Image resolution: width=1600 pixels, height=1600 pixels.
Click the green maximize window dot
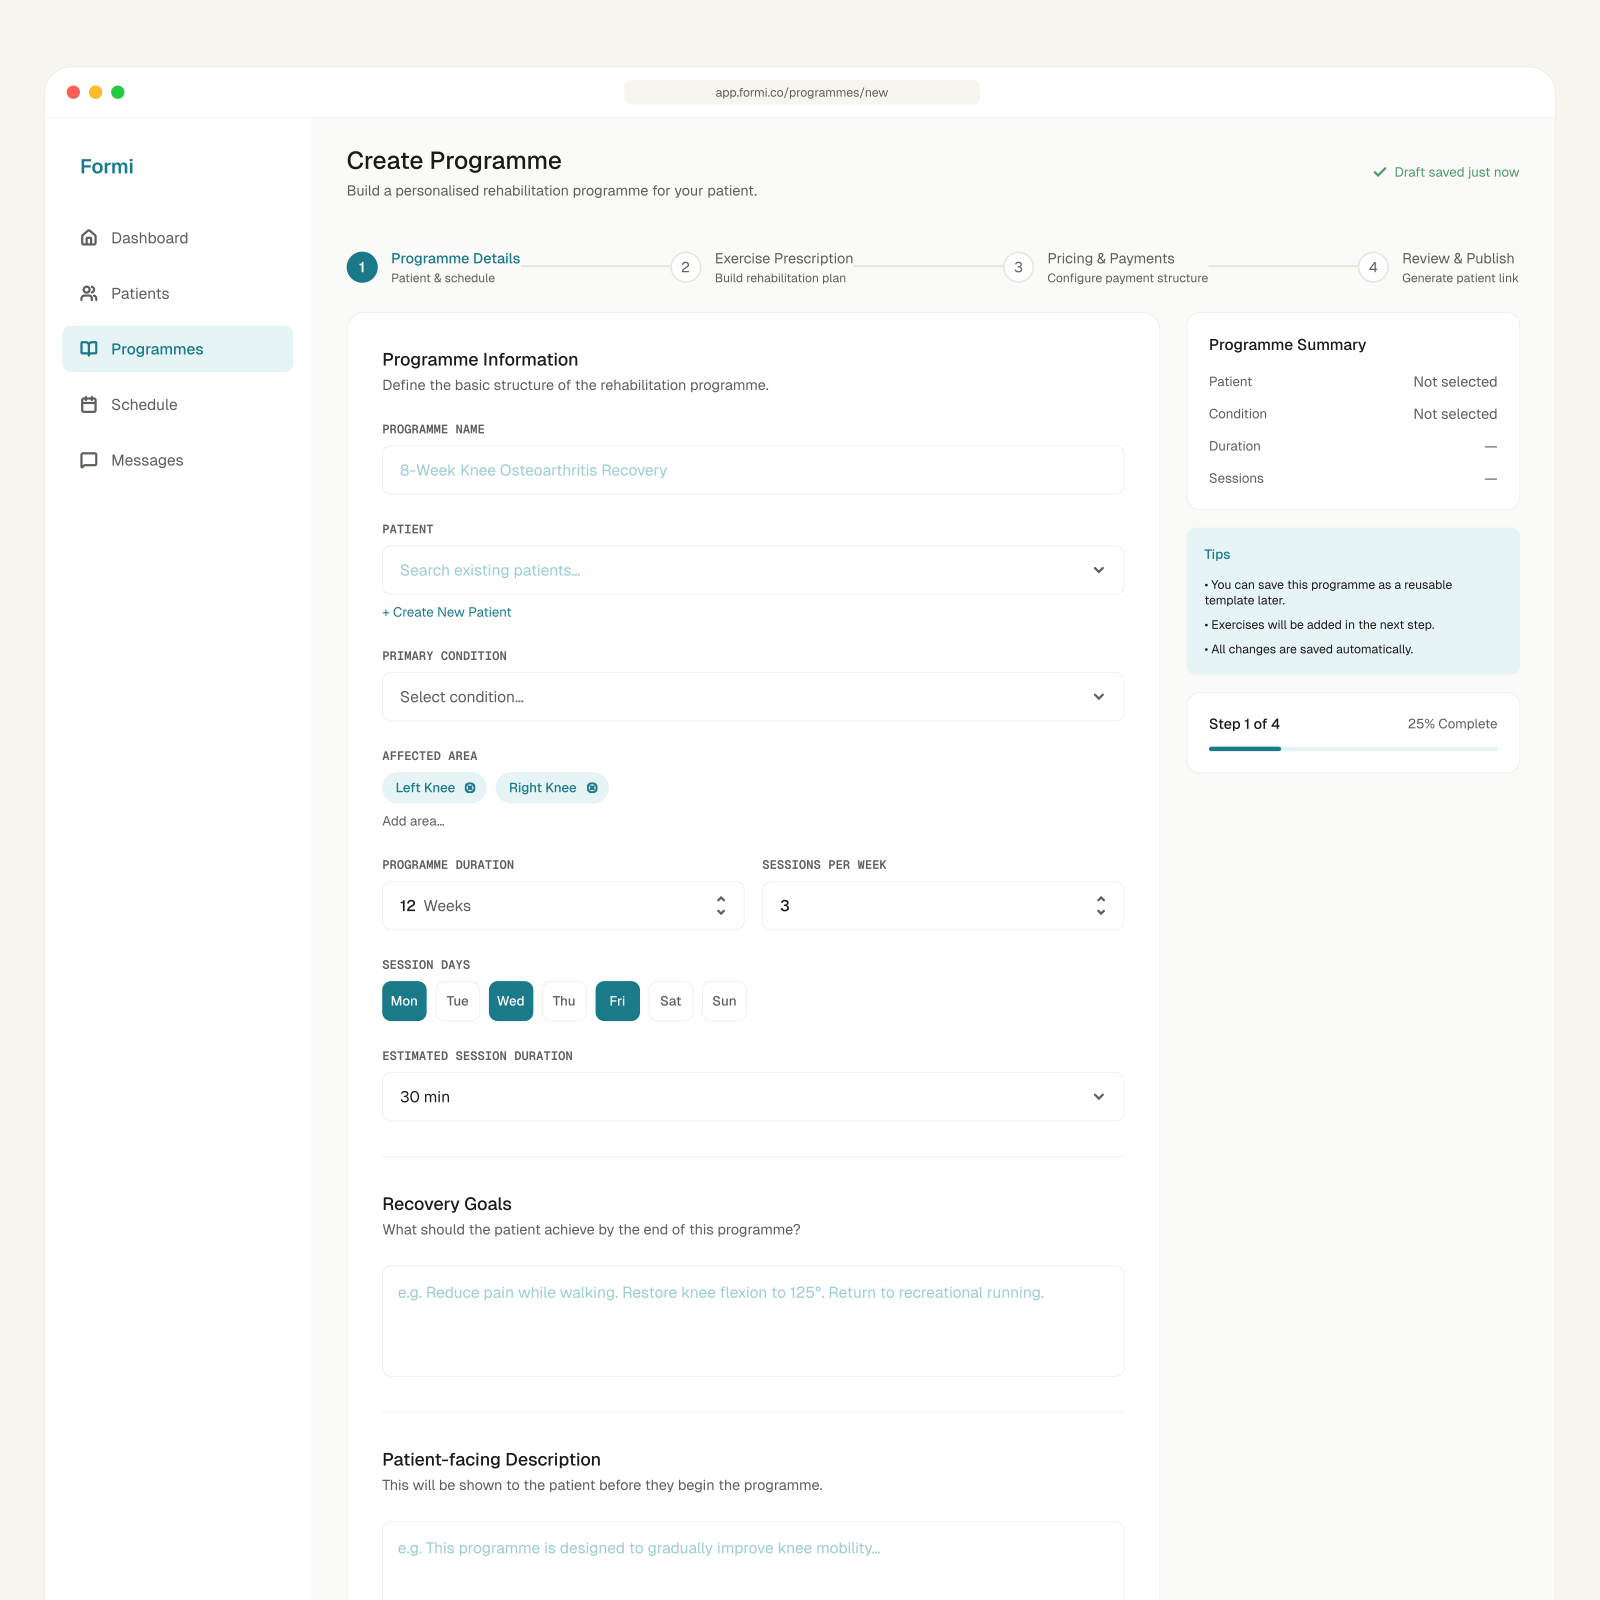pyautogui.click(x=118, y=92)
